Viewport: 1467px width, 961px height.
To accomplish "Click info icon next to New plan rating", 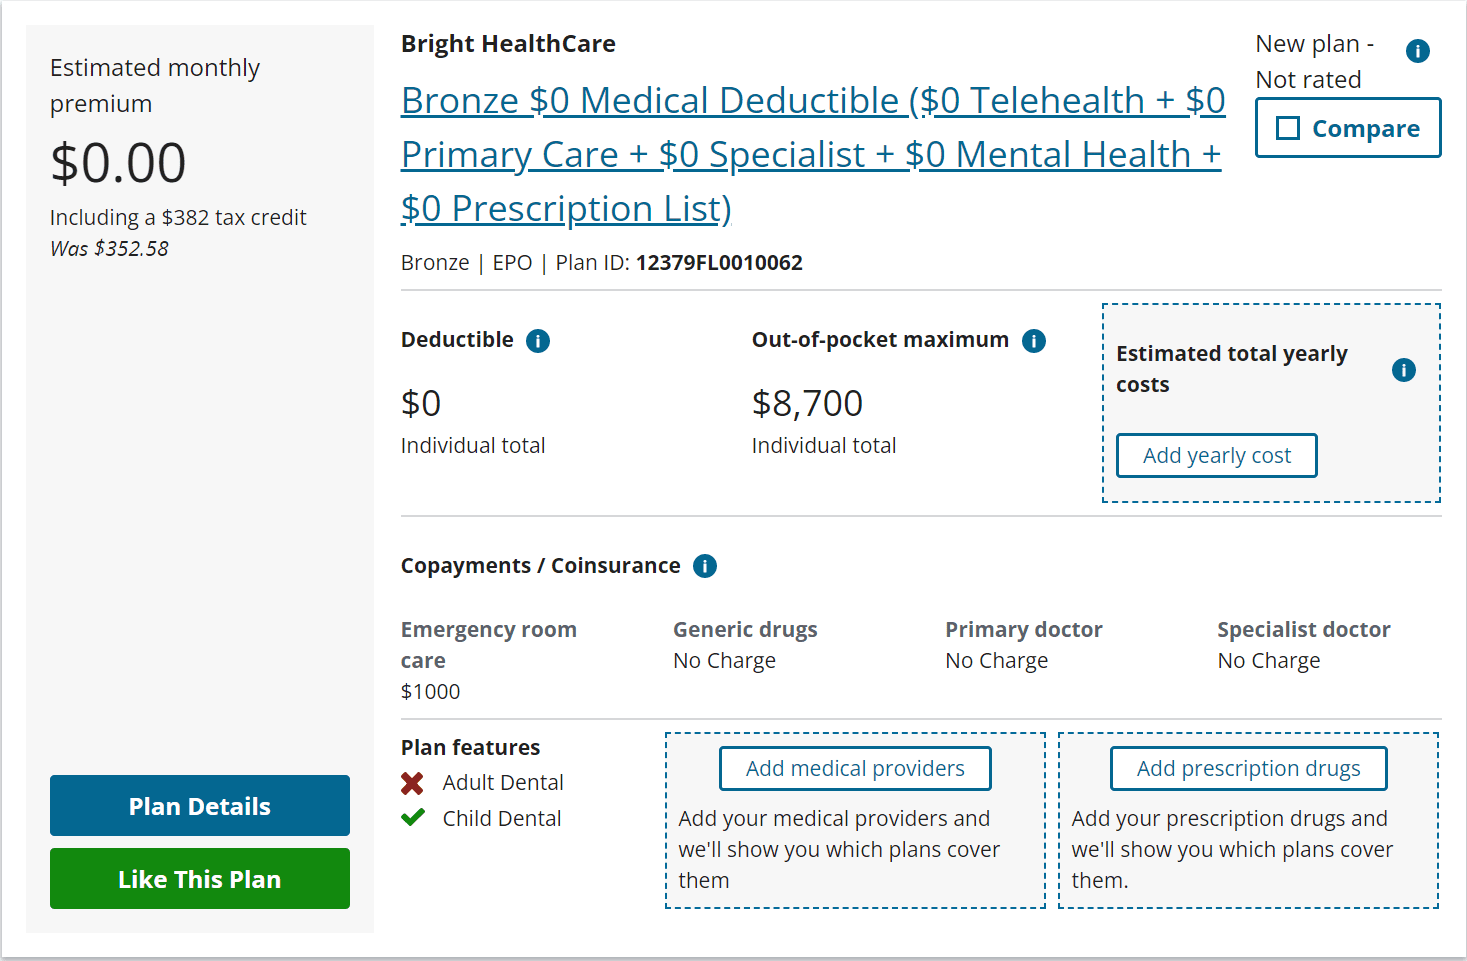I will [x=1418, y=51].
